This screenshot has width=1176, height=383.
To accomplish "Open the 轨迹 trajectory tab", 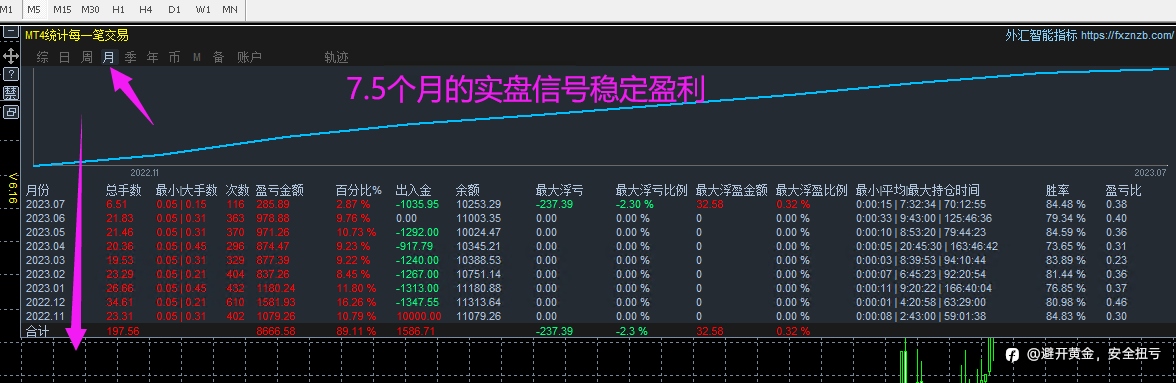I will 336,57.
